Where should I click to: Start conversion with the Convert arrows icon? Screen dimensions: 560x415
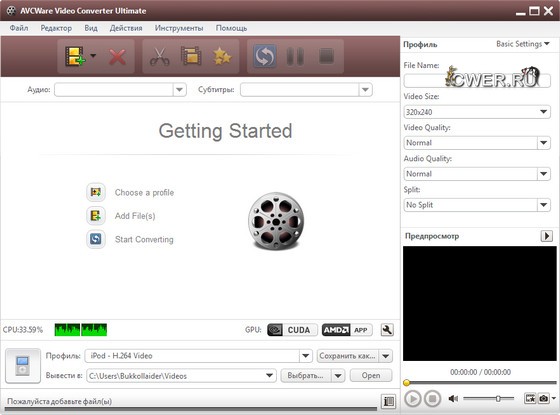(265, 56)
